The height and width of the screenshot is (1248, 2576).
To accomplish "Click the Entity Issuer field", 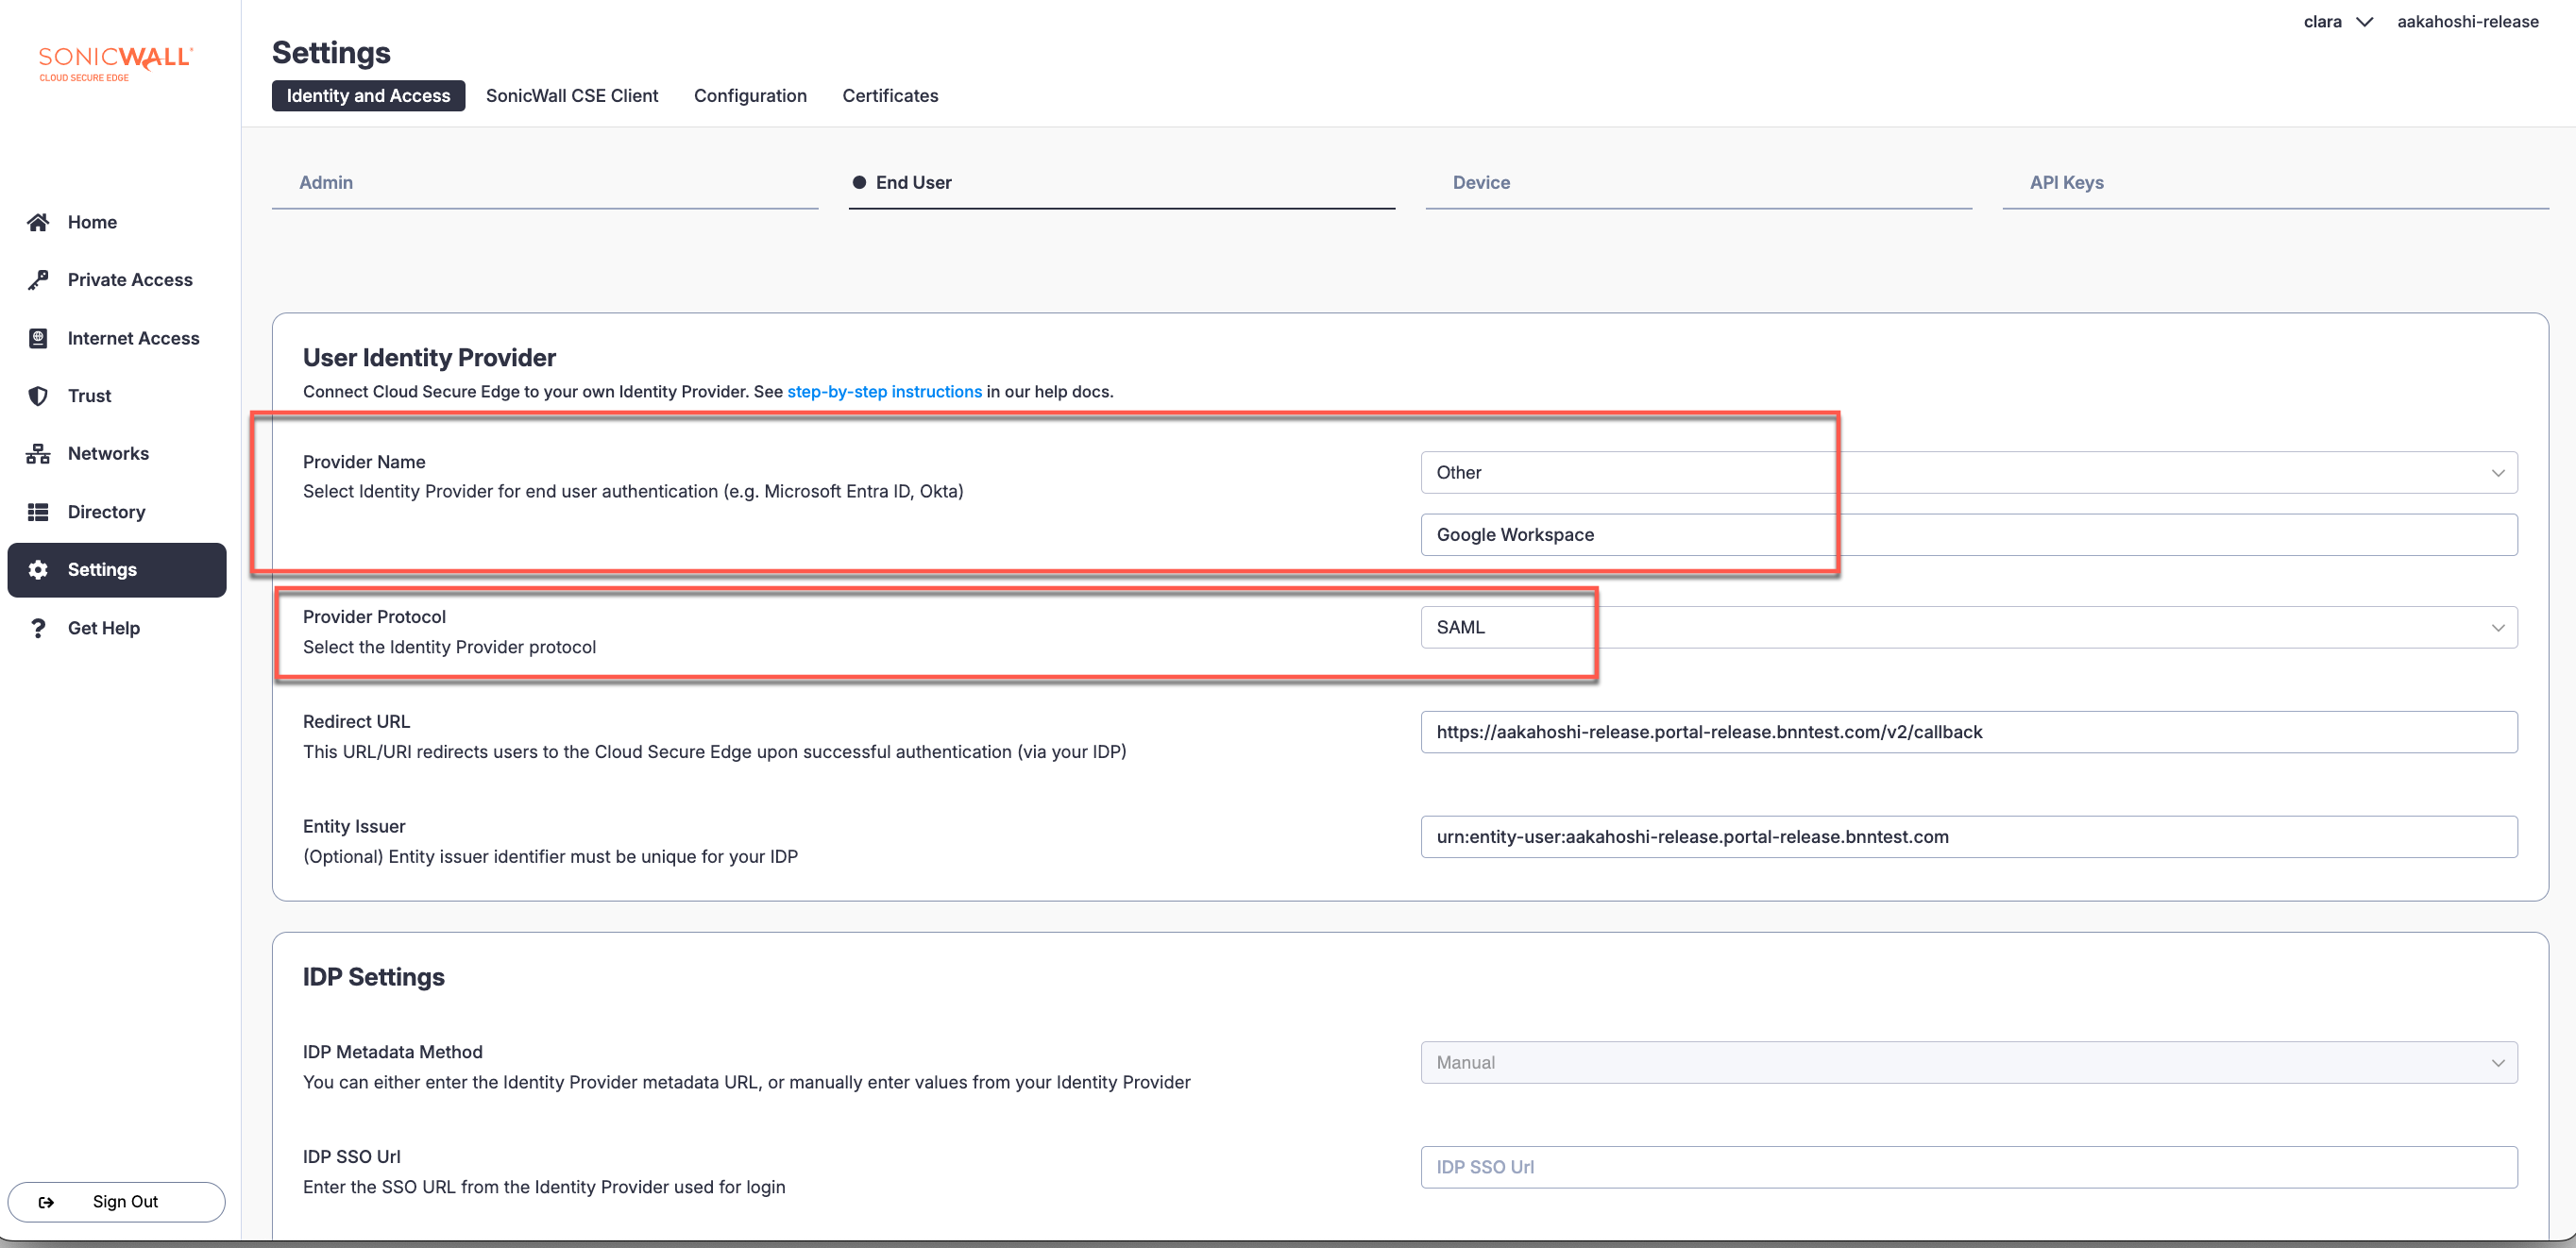I will click(x=1968, y=837).
